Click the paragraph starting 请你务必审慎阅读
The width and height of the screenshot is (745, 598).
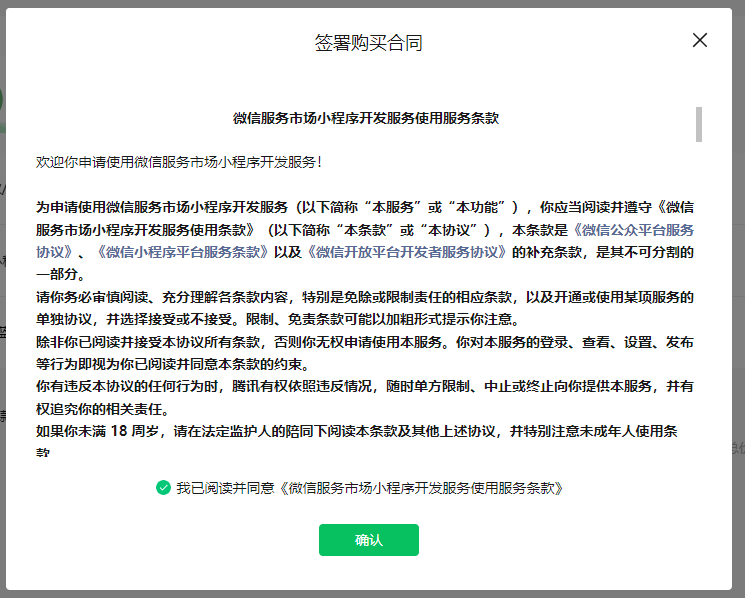(365, 308)
